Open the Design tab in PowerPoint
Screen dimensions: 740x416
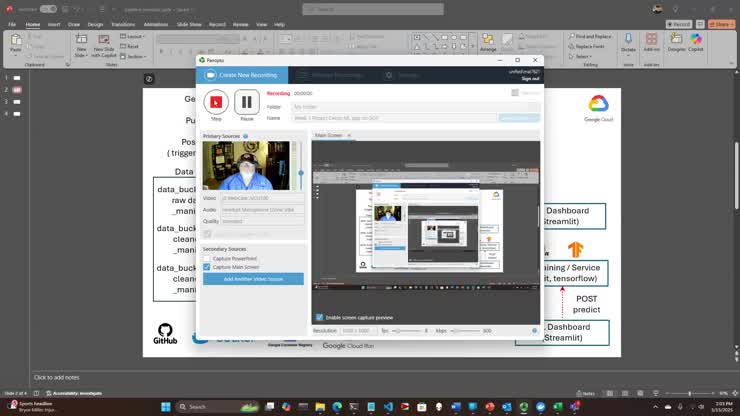[95, 25]
